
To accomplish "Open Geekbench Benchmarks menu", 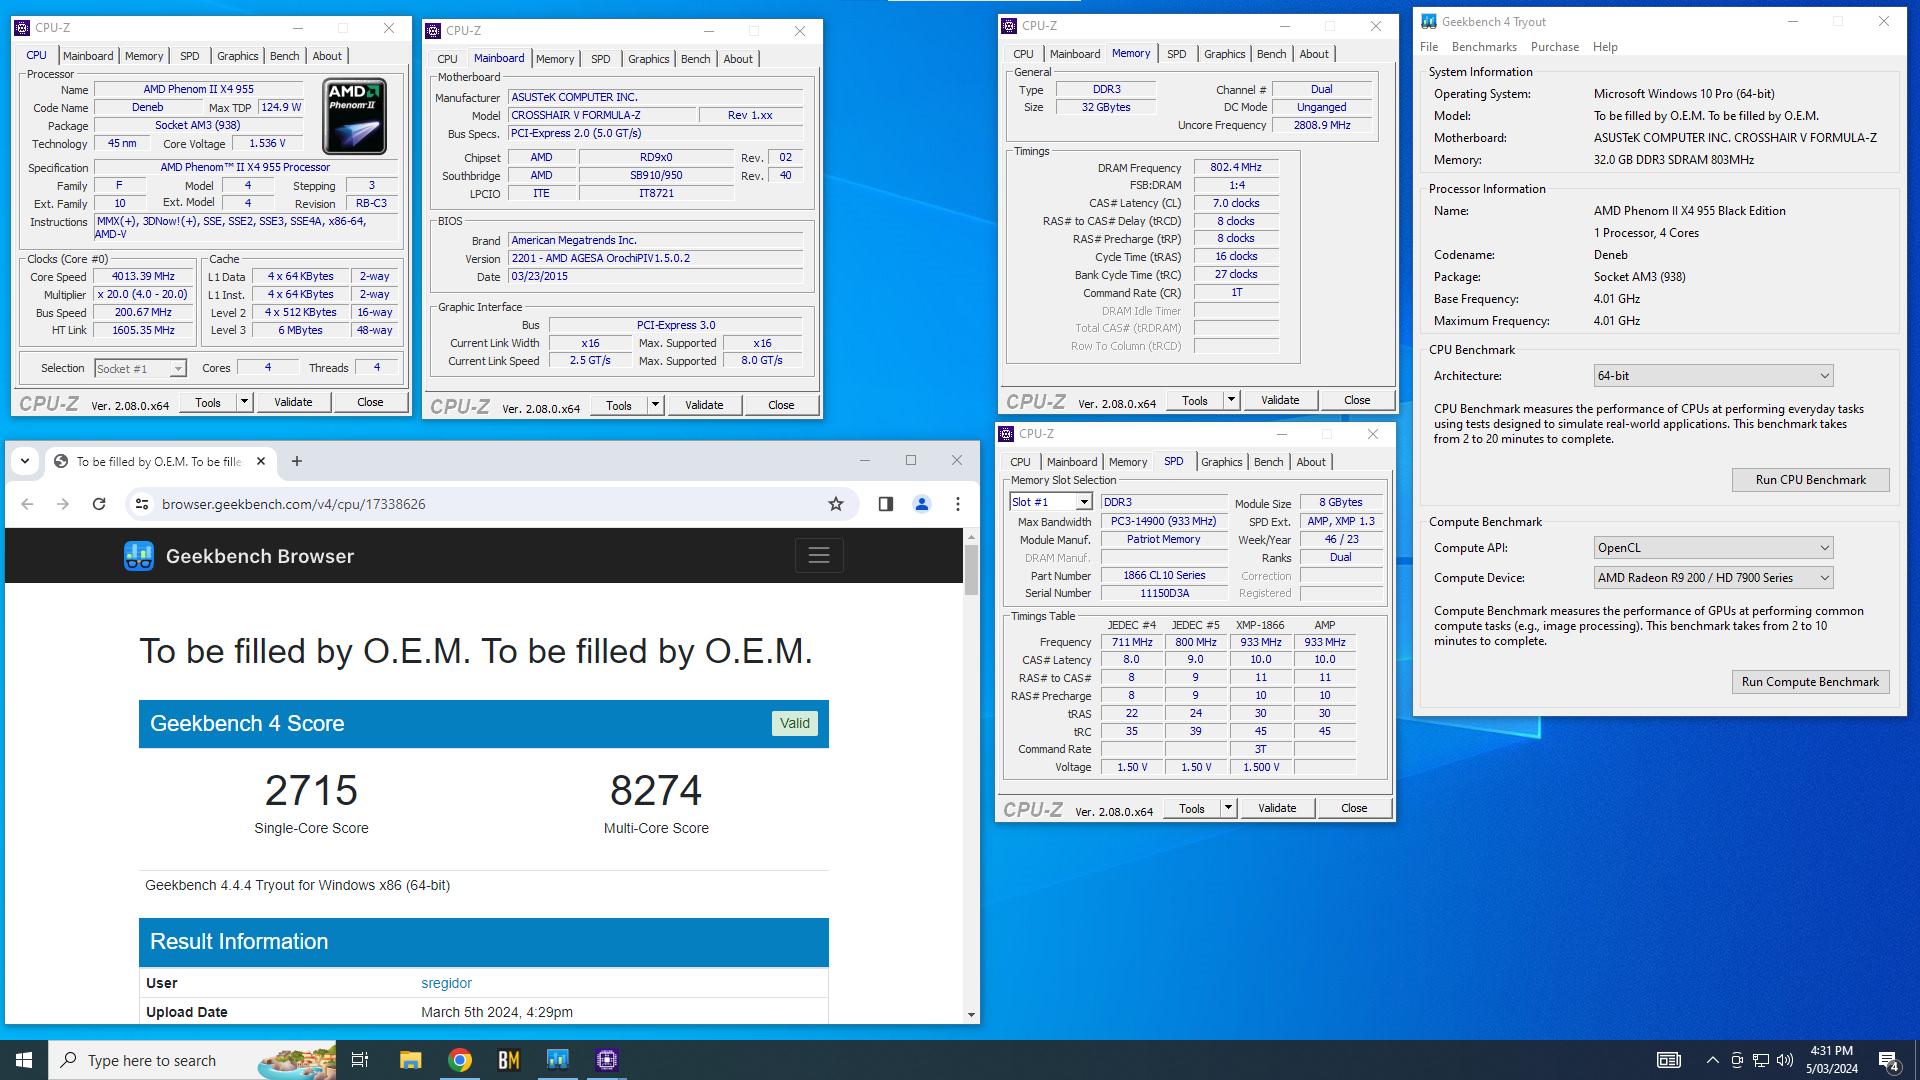I will point(1484,47).
